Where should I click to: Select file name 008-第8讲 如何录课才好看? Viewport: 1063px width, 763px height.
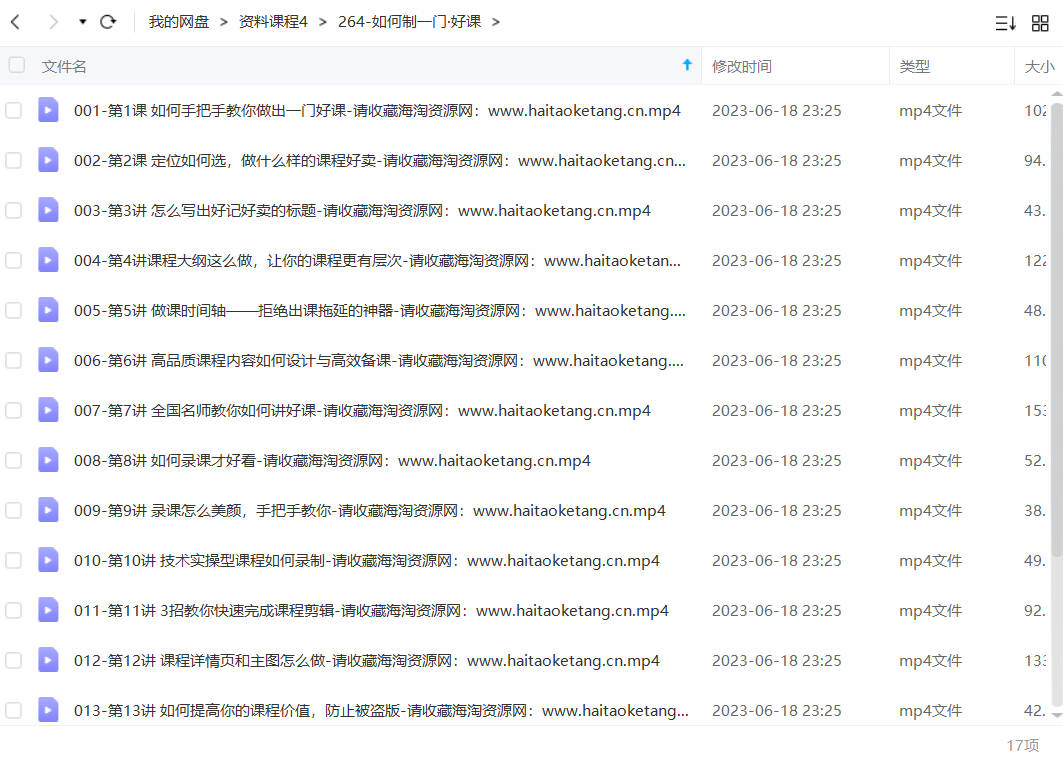[332, 461]
